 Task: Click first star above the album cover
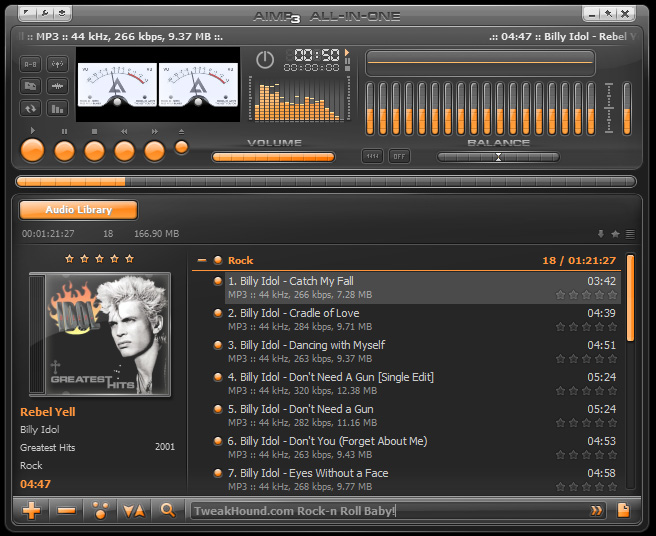(x=69, y=259)
